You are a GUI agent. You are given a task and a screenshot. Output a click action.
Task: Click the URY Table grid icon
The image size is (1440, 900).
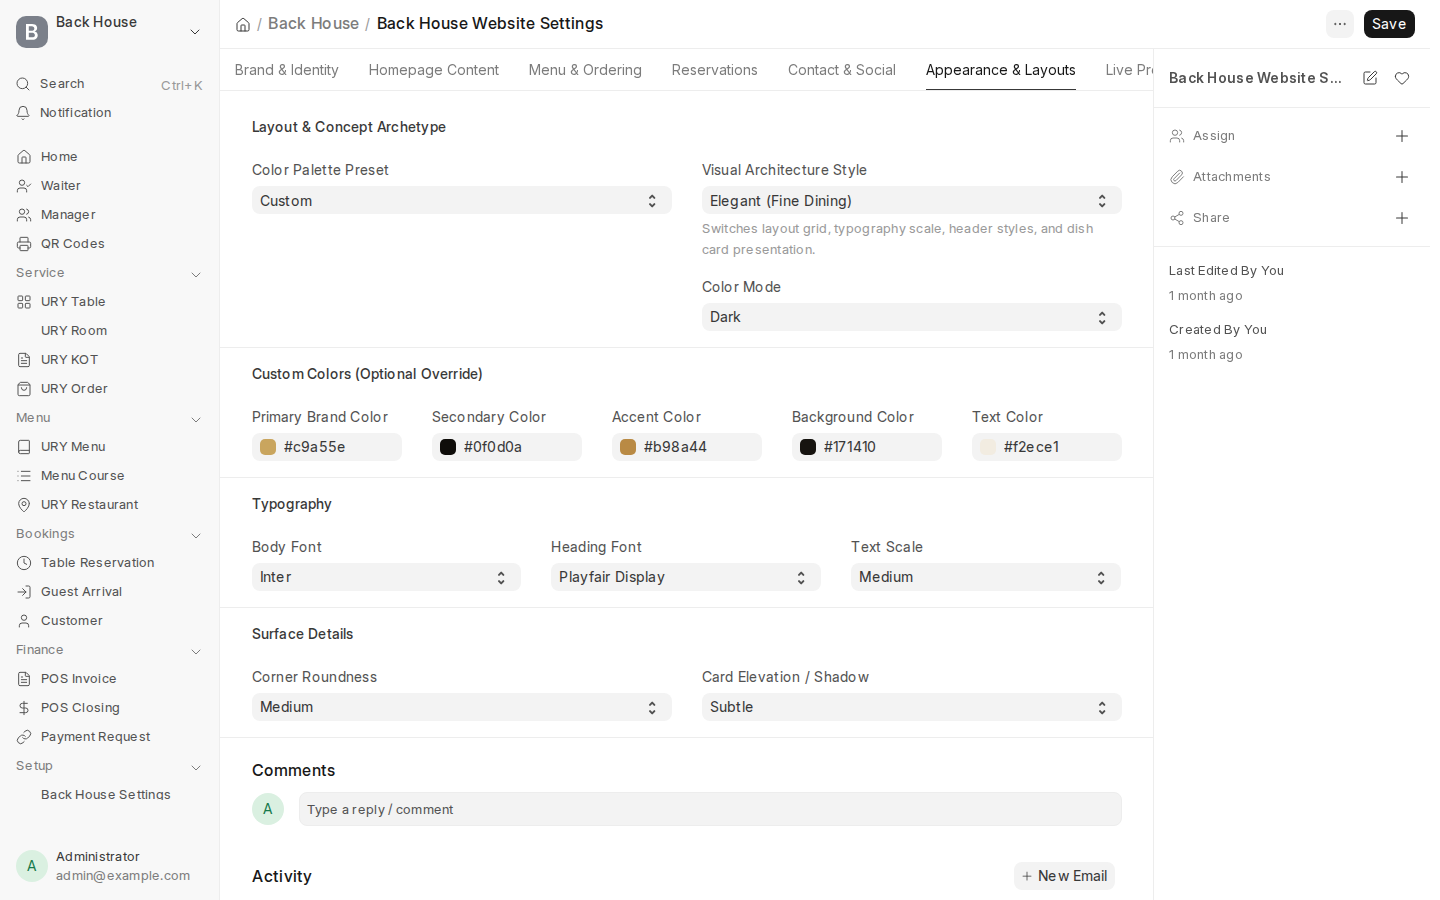(x=24, y=302)
